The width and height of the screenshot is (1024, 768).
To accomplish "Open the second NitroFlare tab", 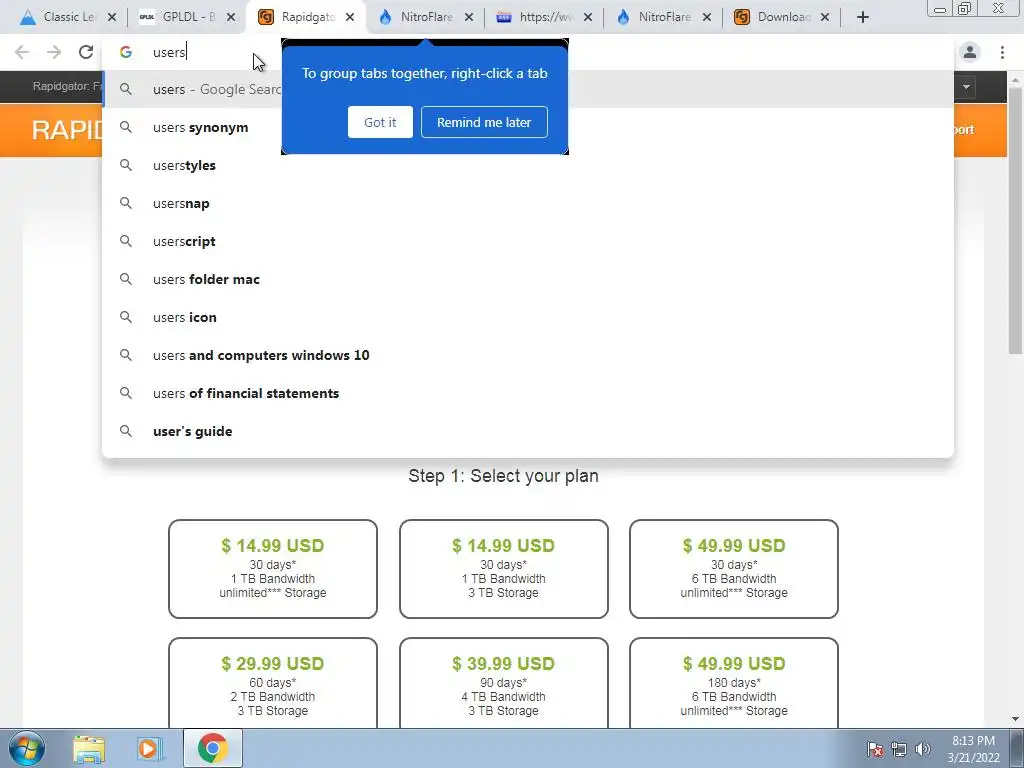I will point(662,17).
